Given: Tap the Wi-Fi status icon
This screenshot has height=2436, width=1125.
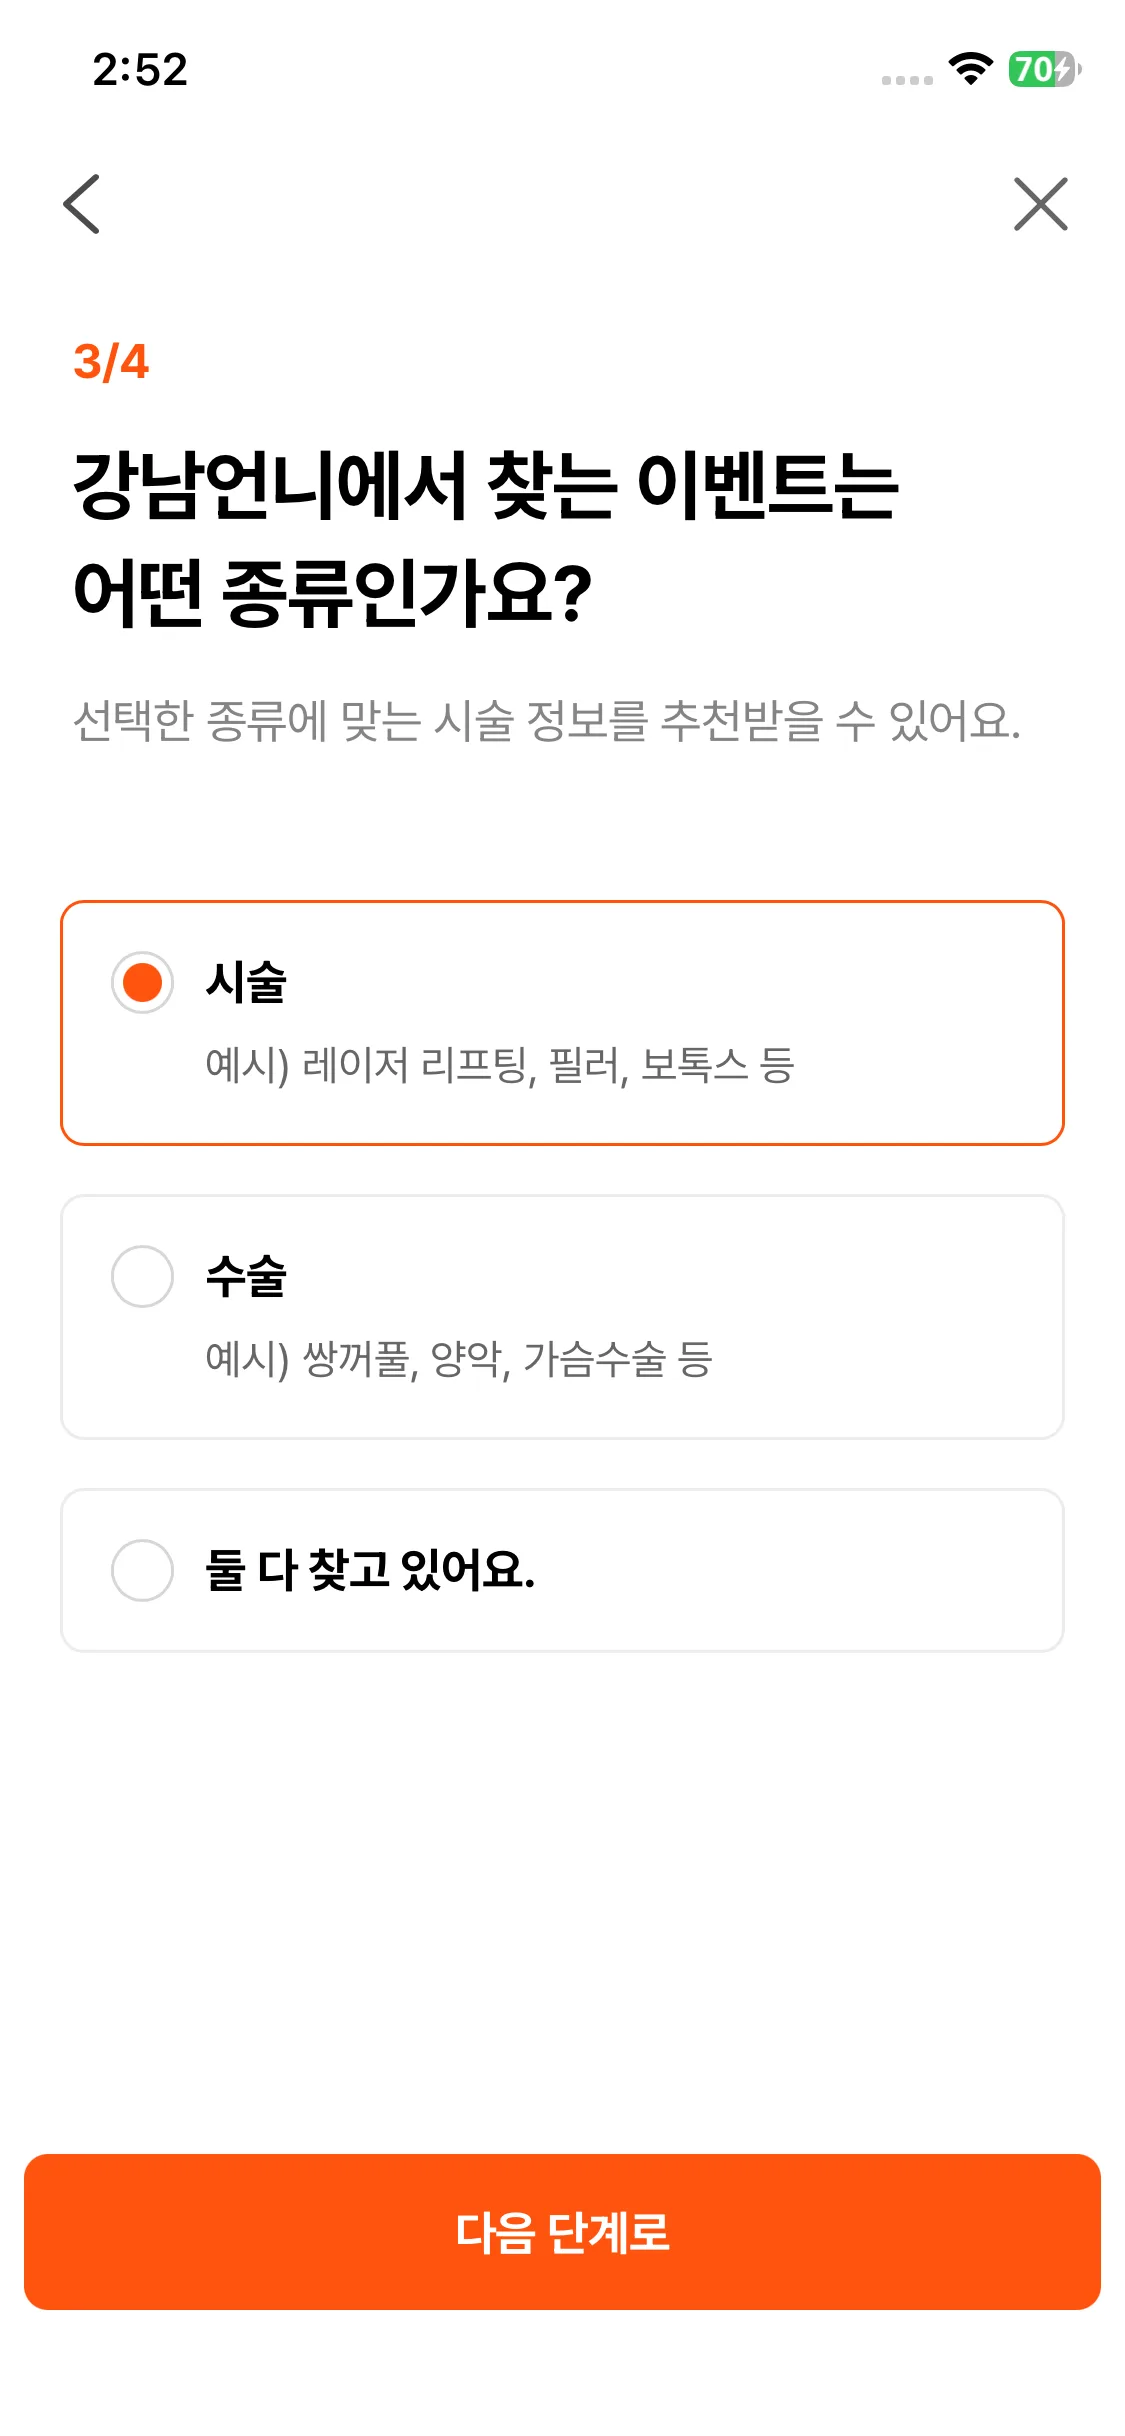Looking at the screenshot, I should (970, 68).
